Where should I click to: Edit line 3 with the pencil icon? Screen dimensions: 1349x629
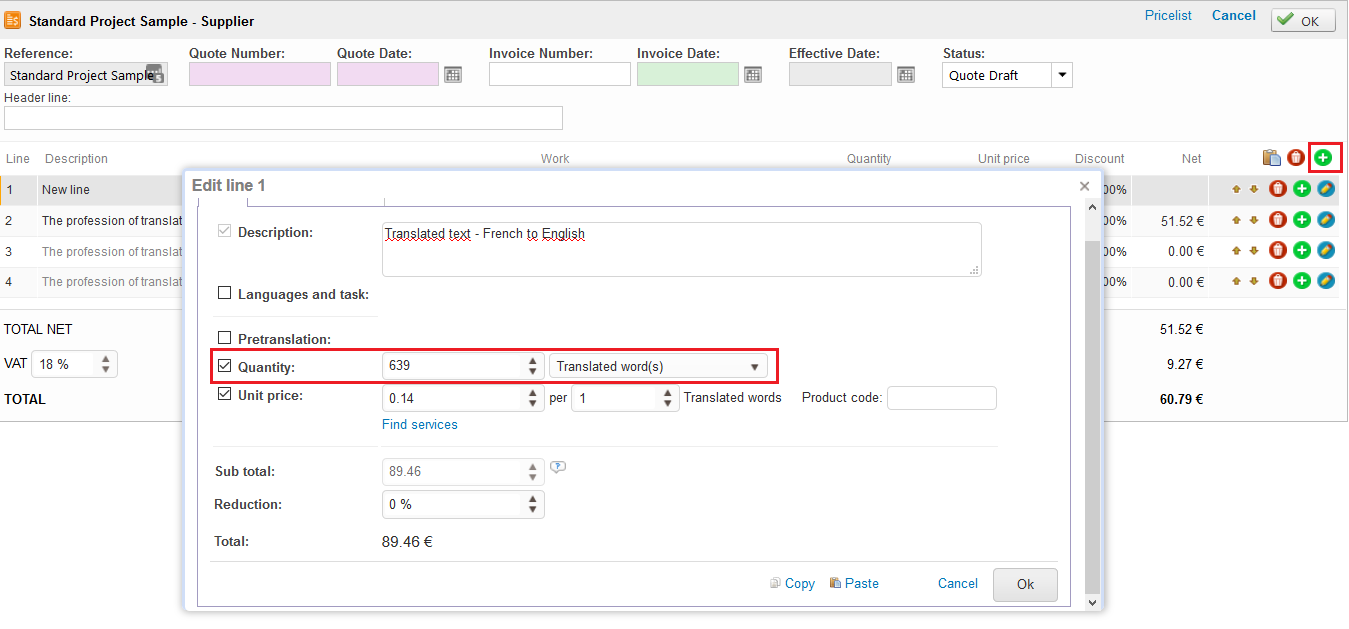tap(1326, 250)
